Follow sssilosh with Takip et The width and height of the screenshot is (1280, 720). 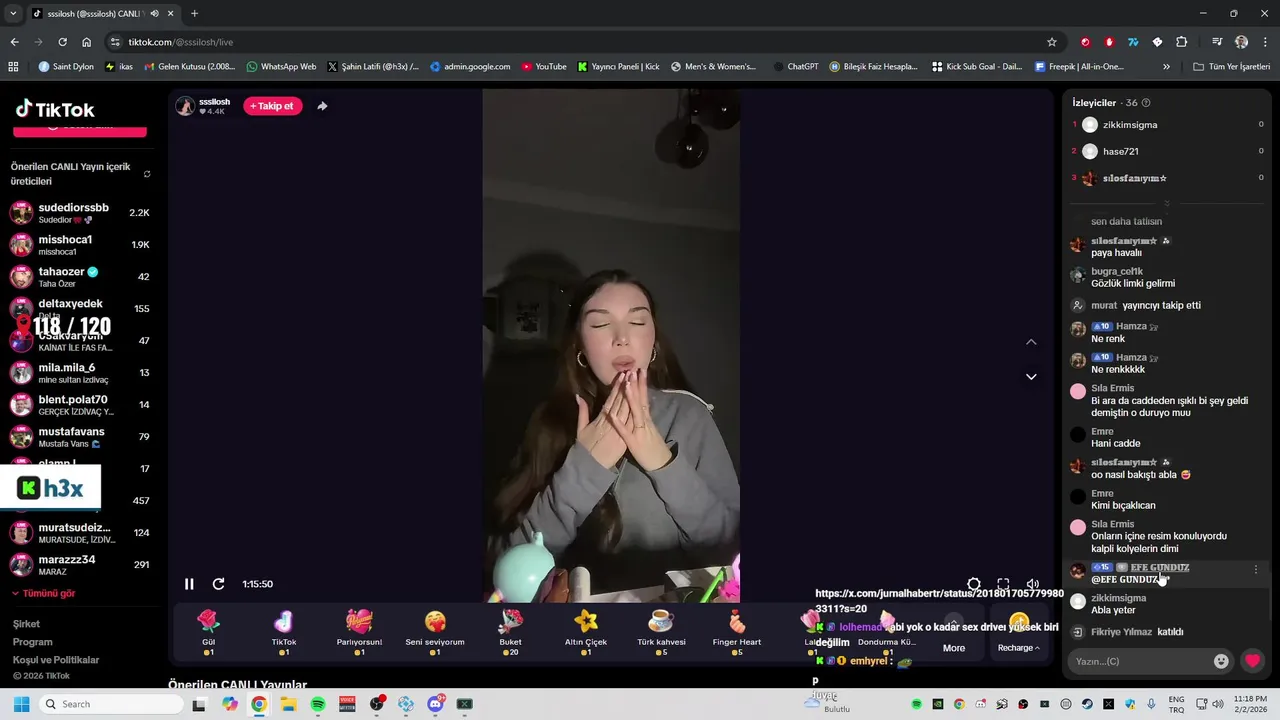click(273, 106)
